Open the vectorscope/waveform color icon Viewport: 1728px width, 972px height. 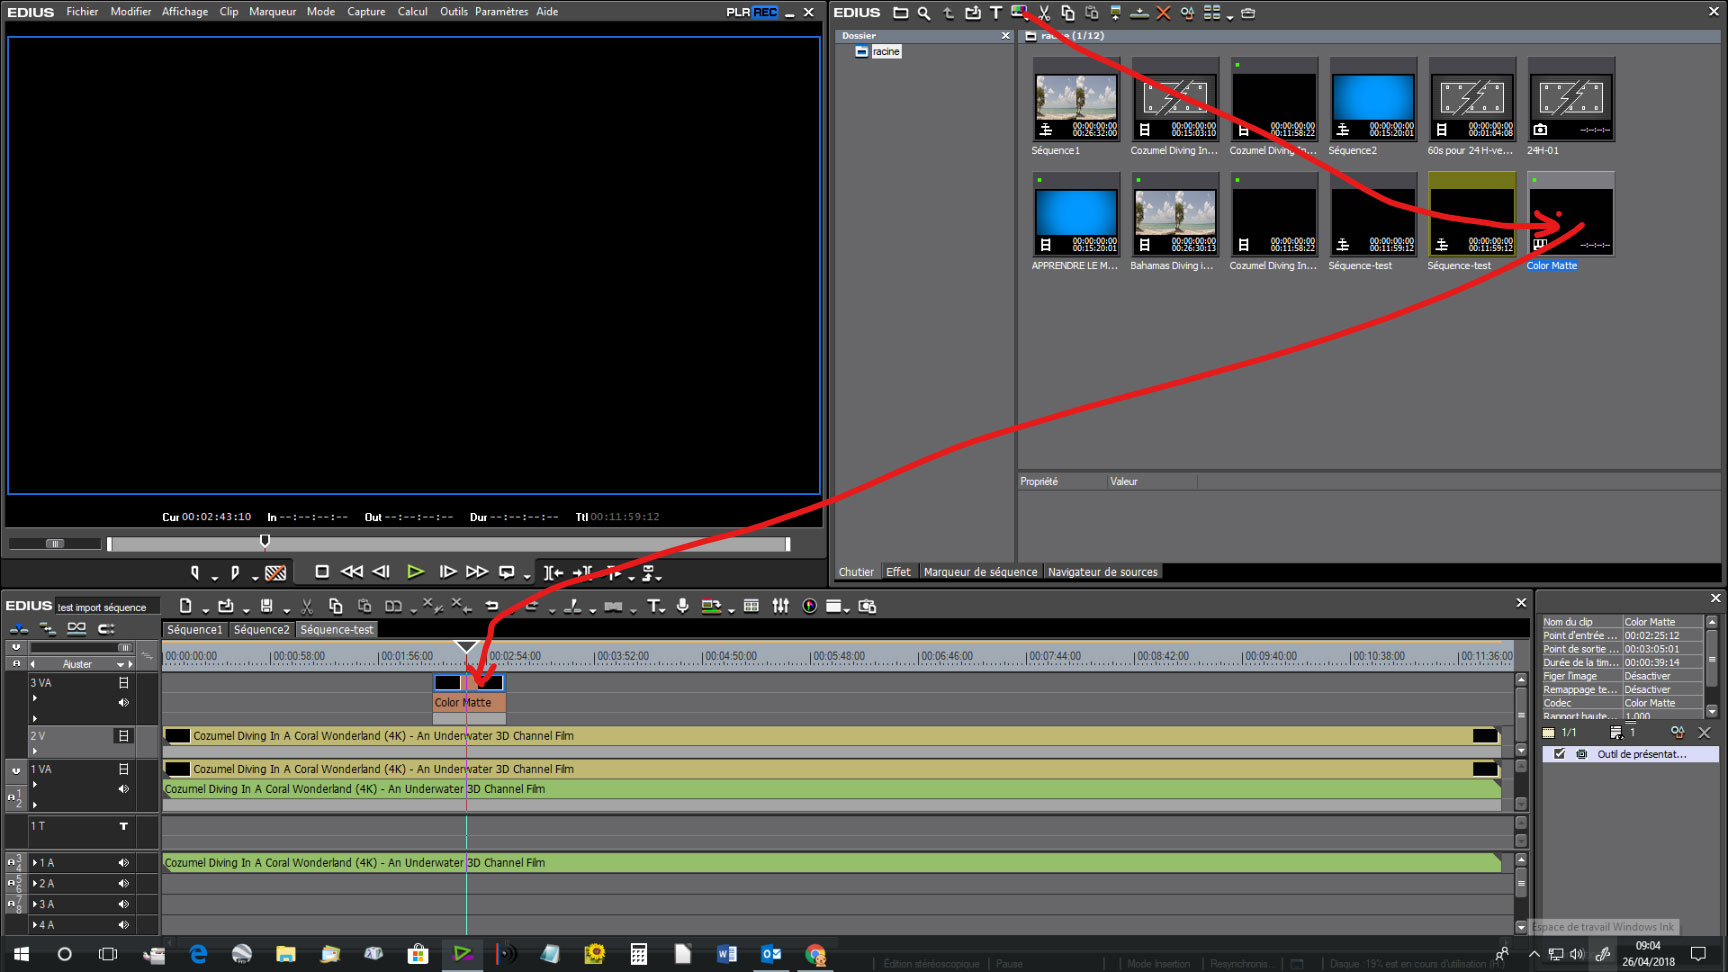tap(809, 606)
